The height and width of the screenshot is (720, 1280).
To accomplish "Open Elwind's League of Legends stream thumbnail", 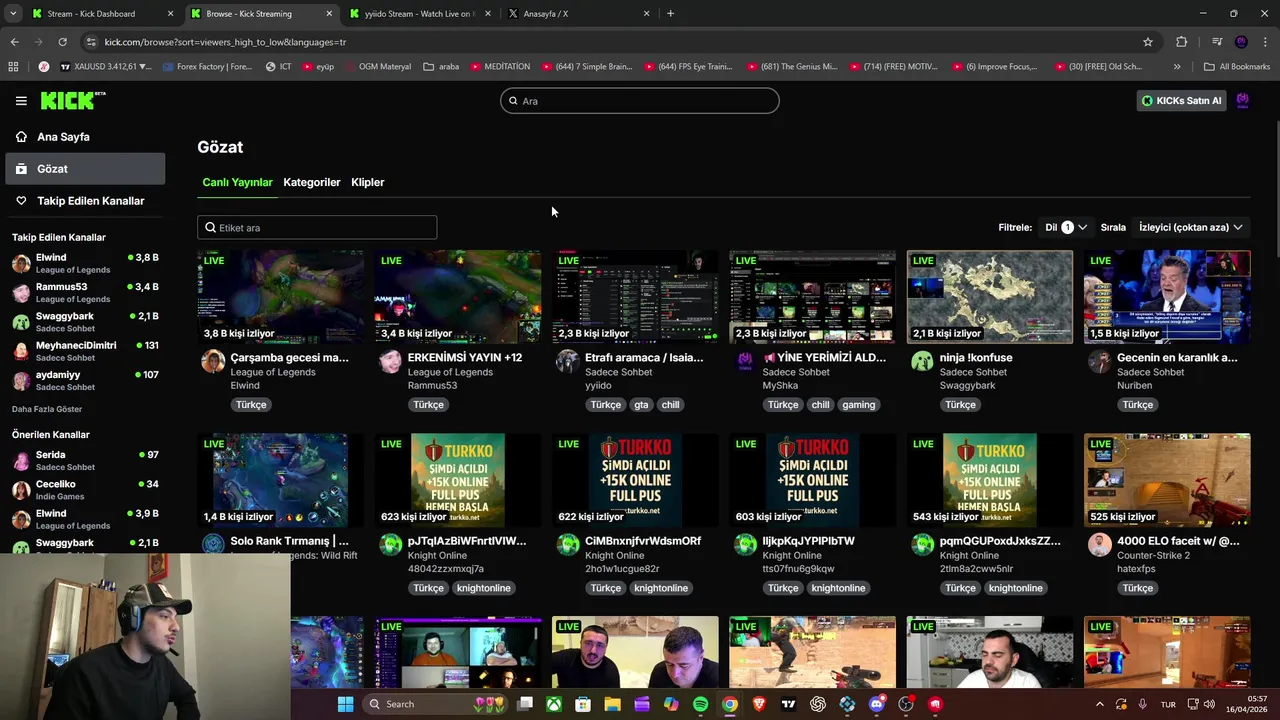I will (280, 297).
